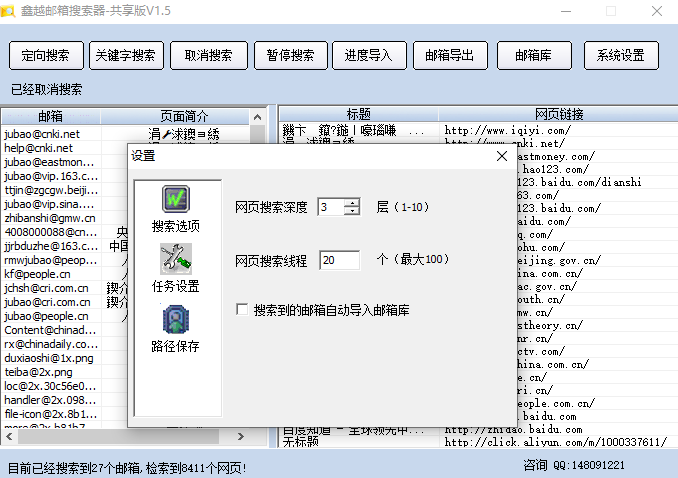Click the 邮箱导出 button
The width and height of the screenshot is (678, 478).
(450, 55)
